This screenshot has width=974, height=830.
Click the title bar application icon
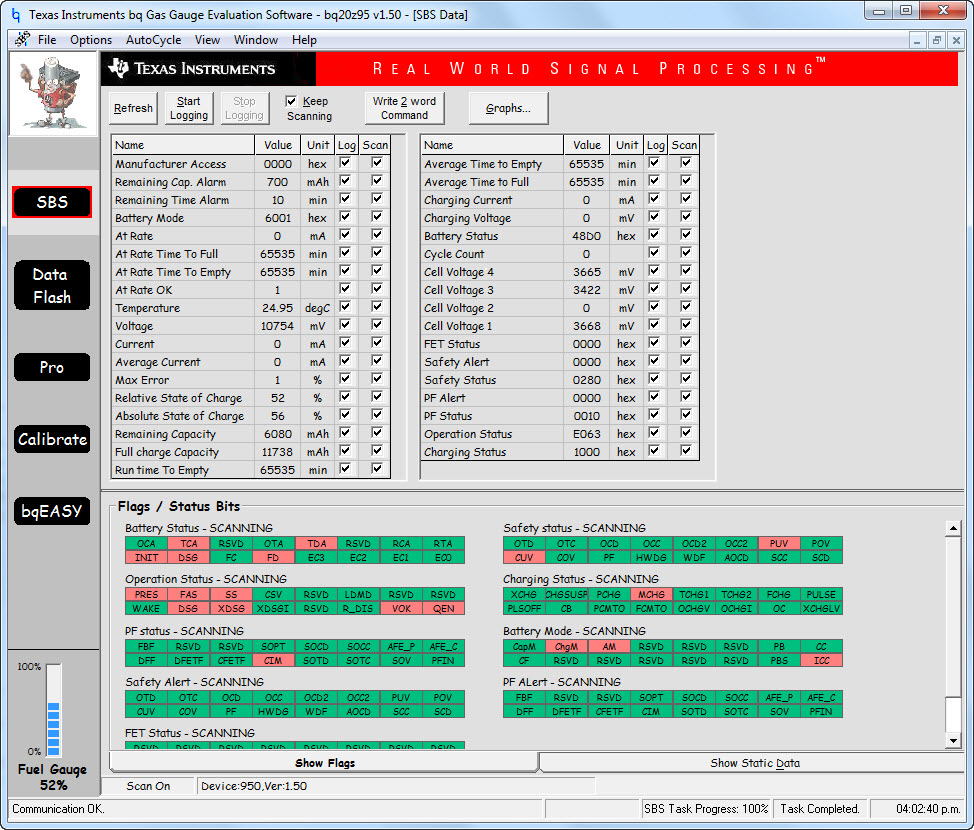(16, 14)
